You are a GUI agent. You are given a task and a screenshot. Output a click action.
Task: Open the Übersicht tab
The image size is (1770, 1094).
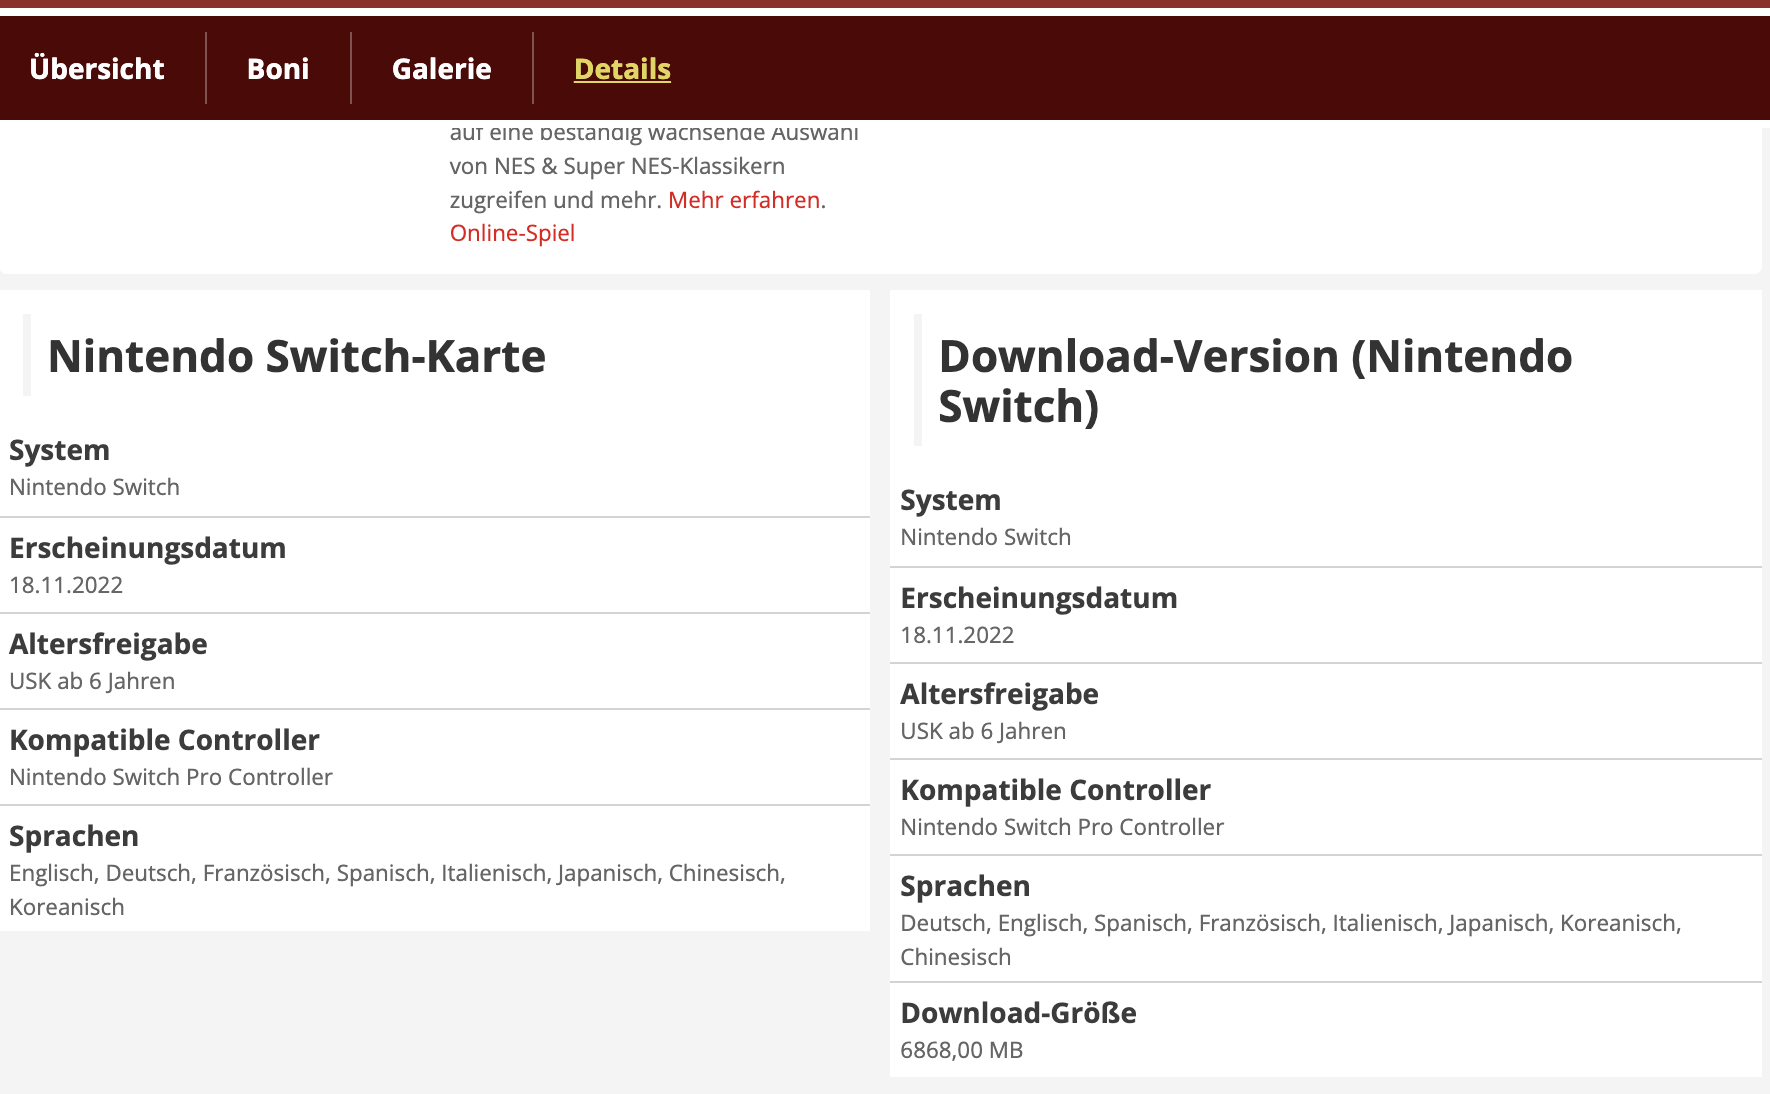97,69
